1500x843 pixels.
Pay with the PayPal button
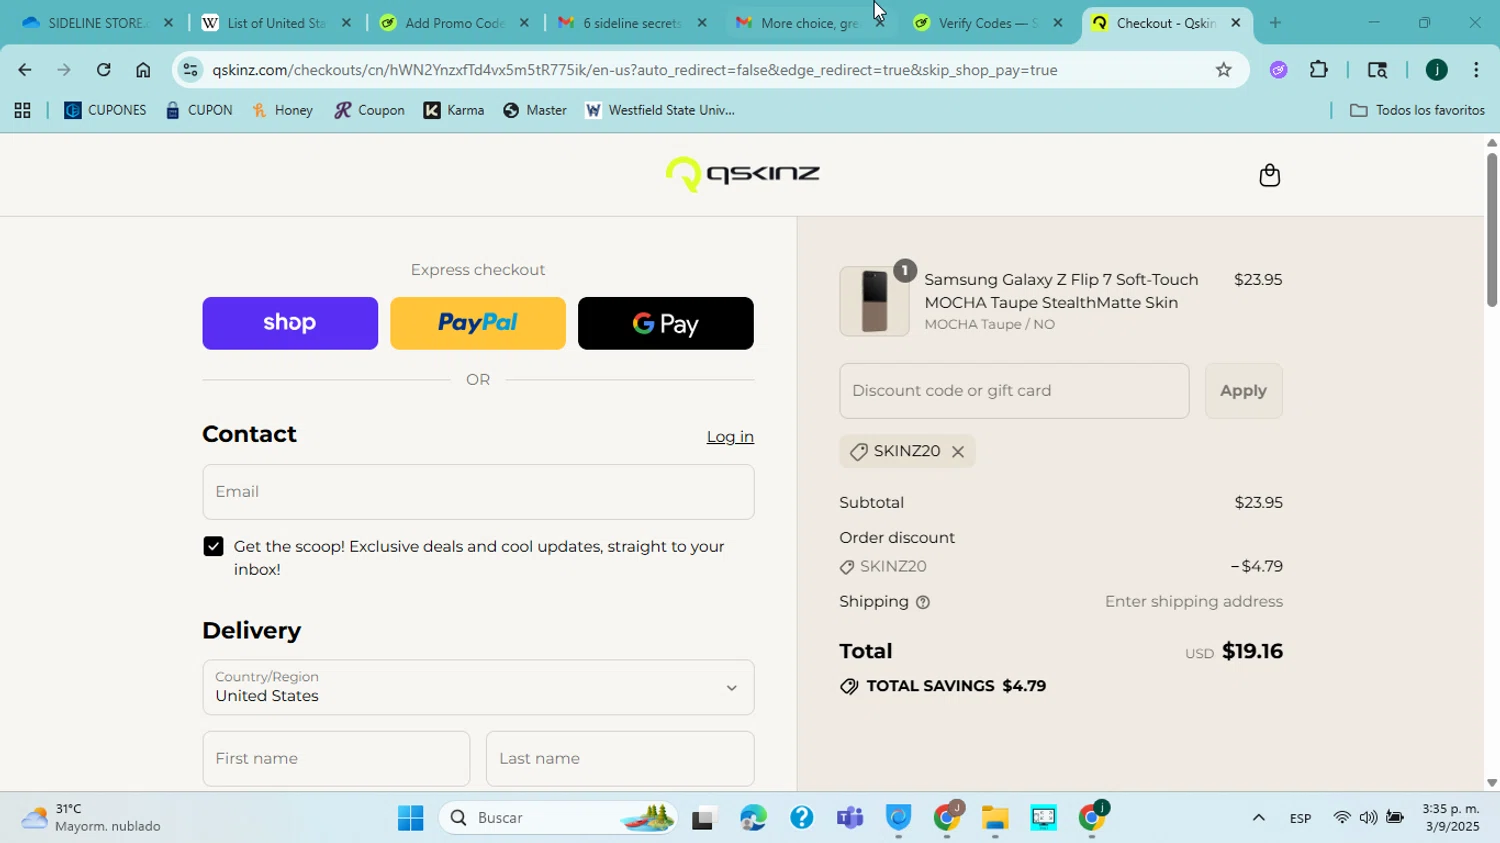[x=478, y=323]
